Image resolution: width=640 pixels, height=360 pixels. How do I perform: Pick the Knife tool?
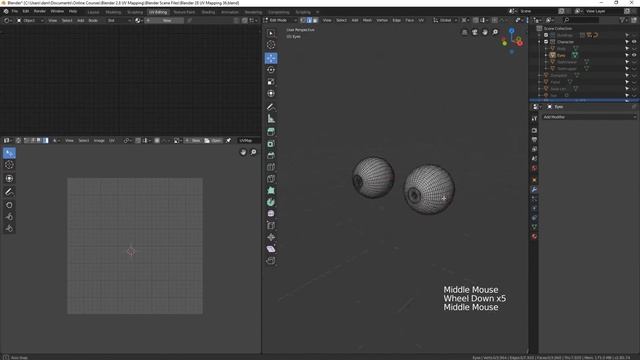[271, 179]
